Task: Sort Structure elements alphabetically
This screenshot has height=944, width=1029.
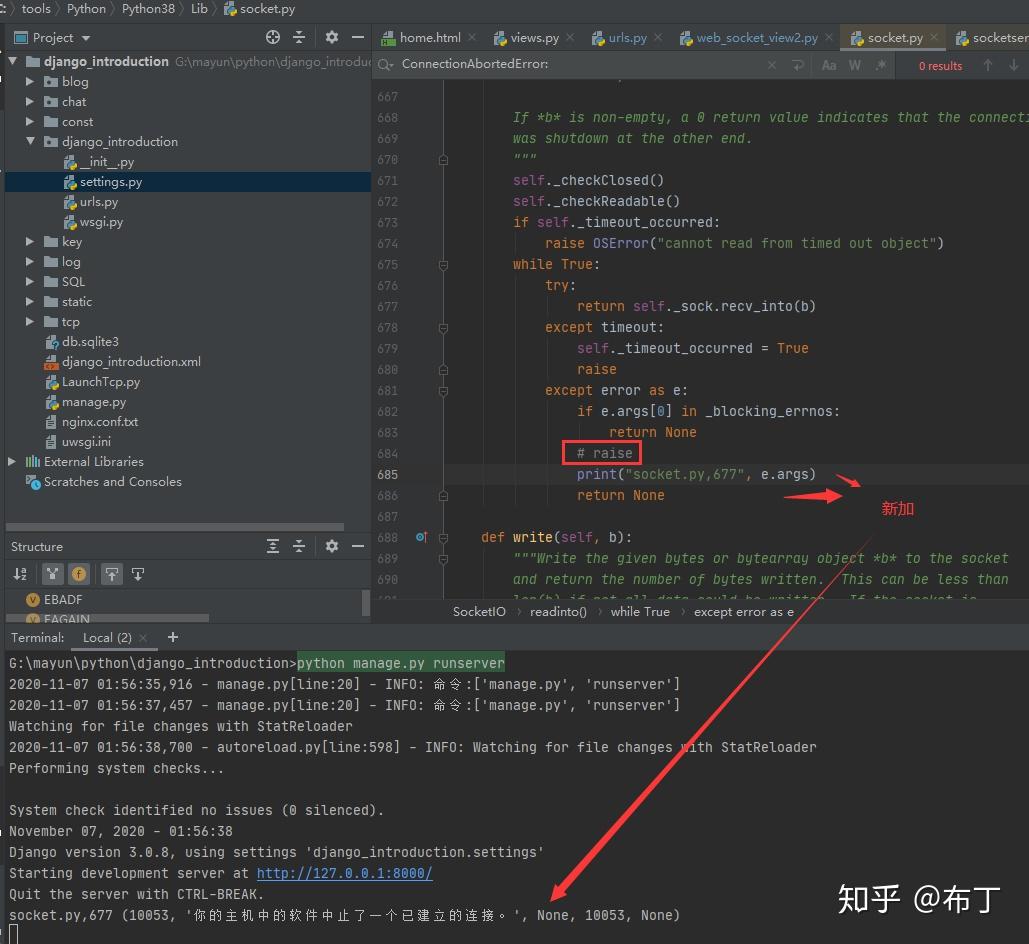Action: click(20, 573)
